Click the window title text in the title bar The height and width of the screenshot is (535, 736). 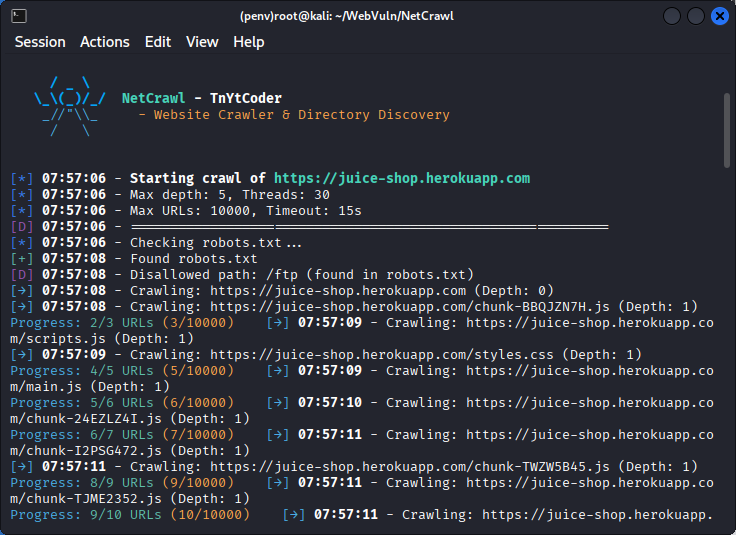pyautogui.click(x=368, y=16)
